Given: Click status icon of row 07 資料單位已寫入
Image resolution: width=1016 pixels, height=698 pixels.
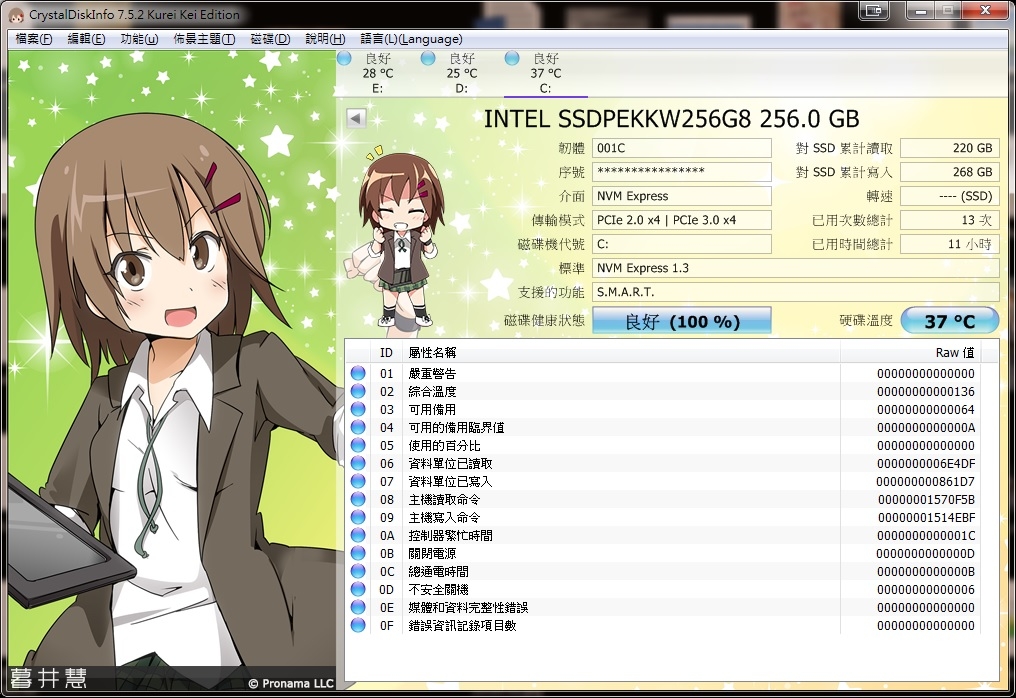Looking at the screenshot, I should (x=358, y=481).
